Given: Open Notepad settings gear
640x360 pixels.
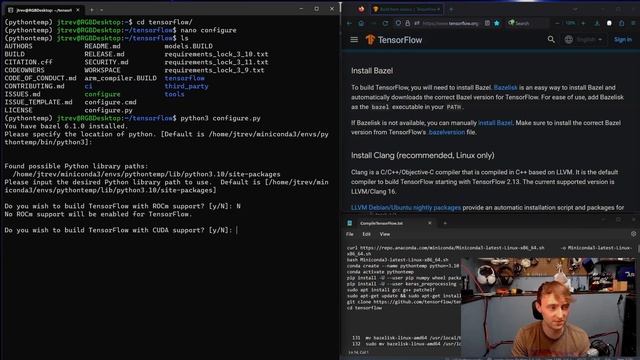Looking at the screenshot, I should (x=633, y=234).
